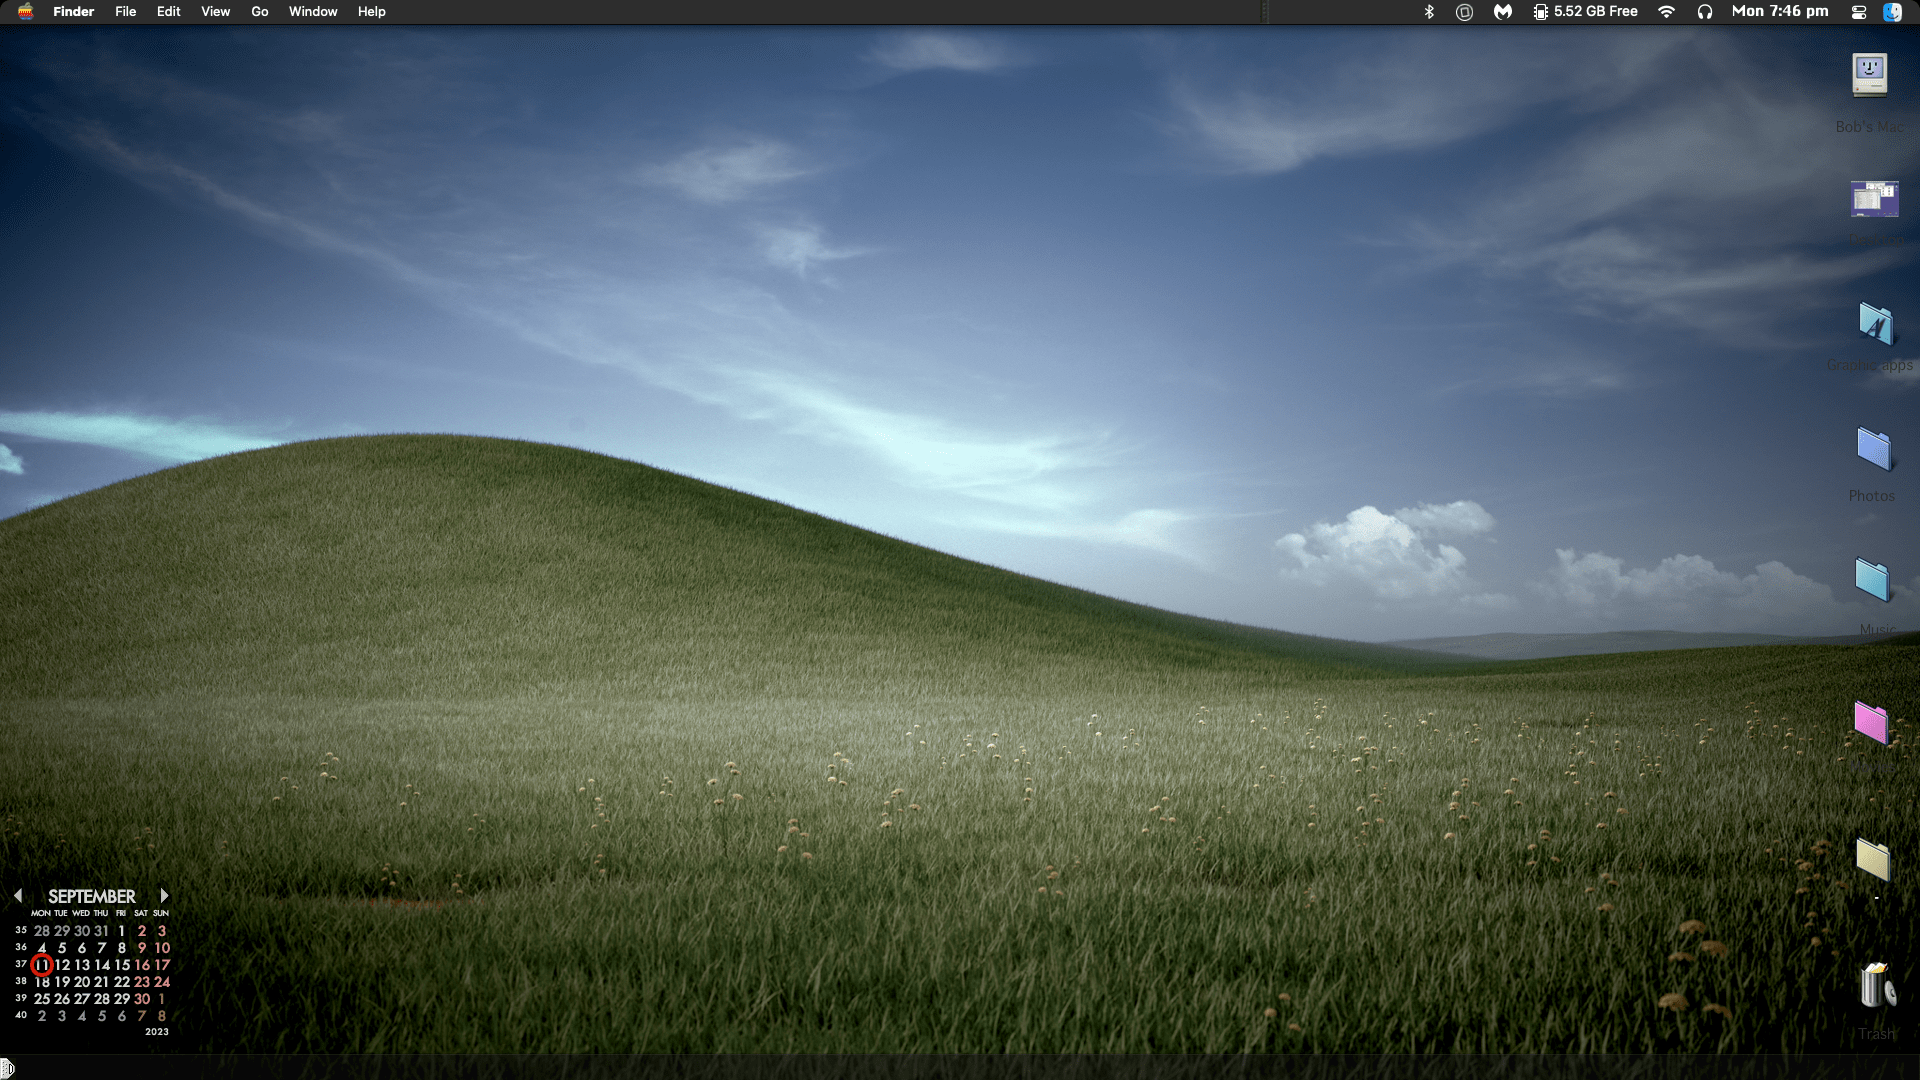Viewport: 1920px width, 1080px height.
Task: Open the 5.52 GB Free memory dropdown
Action: pyautogui.click(x=1585, y=12)
